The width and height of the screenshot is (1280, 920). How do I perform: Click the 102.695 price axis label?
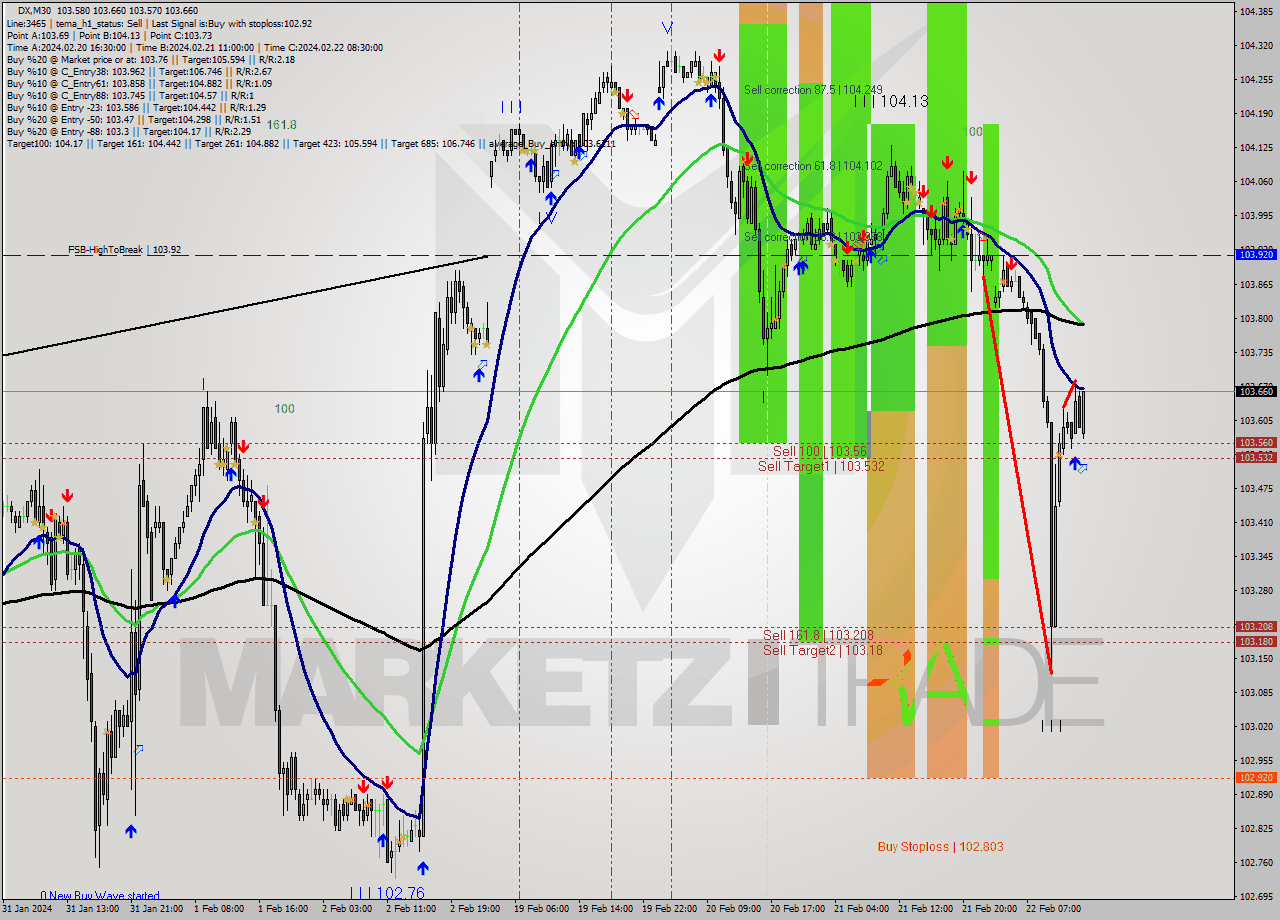[1256, 896]
